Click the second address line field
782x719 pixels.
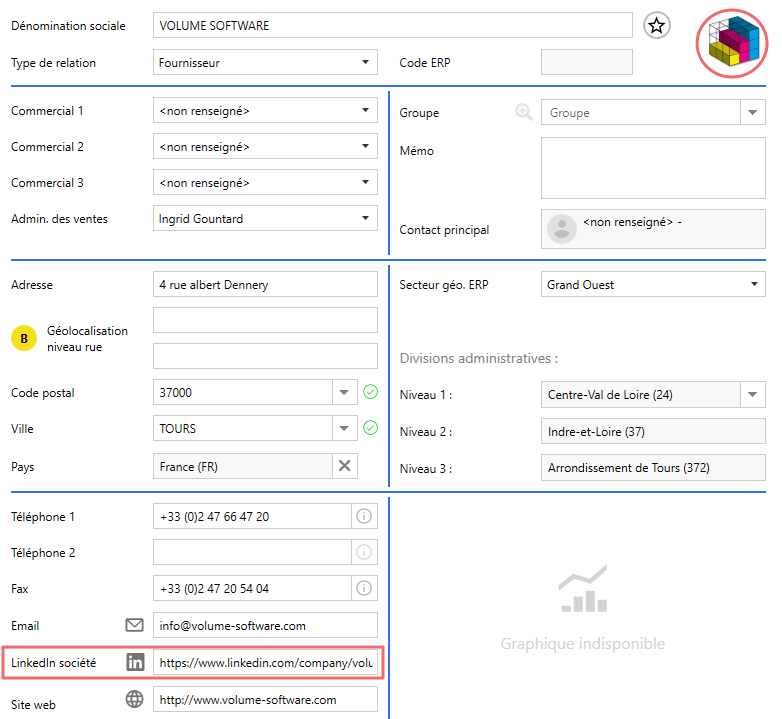[x=265, y=320]
